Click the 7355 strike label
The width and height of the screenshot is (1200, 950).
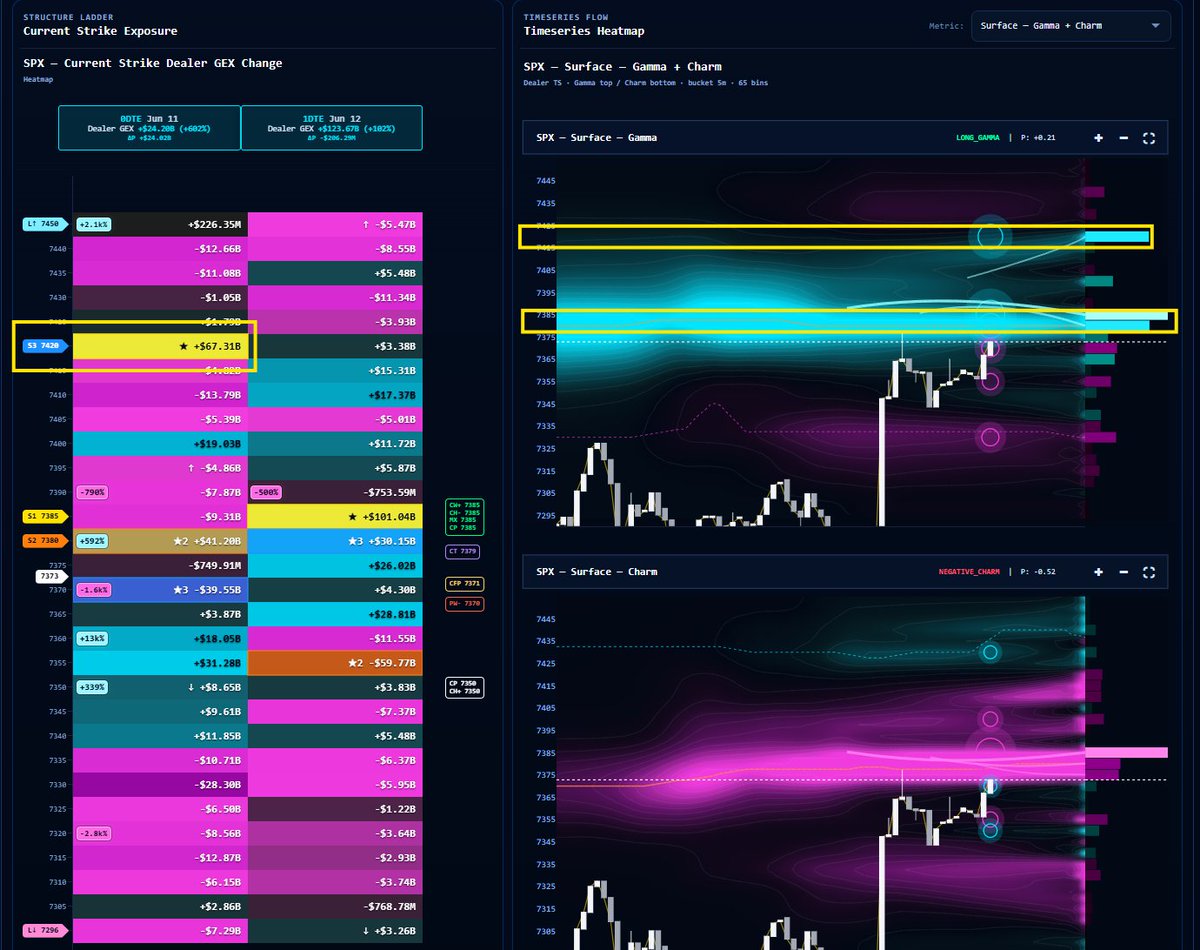(57, 663)
